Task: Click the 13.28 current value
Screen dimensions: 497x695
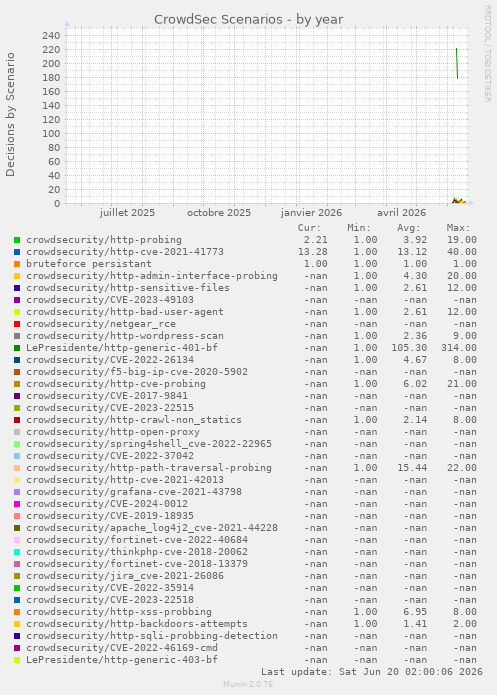Action: tap(313, 252)
